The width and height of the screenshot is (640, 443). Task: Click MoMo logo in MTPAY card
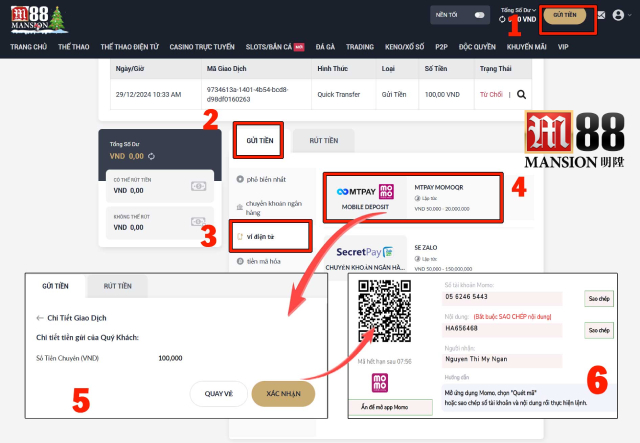[x=386, y=191]
